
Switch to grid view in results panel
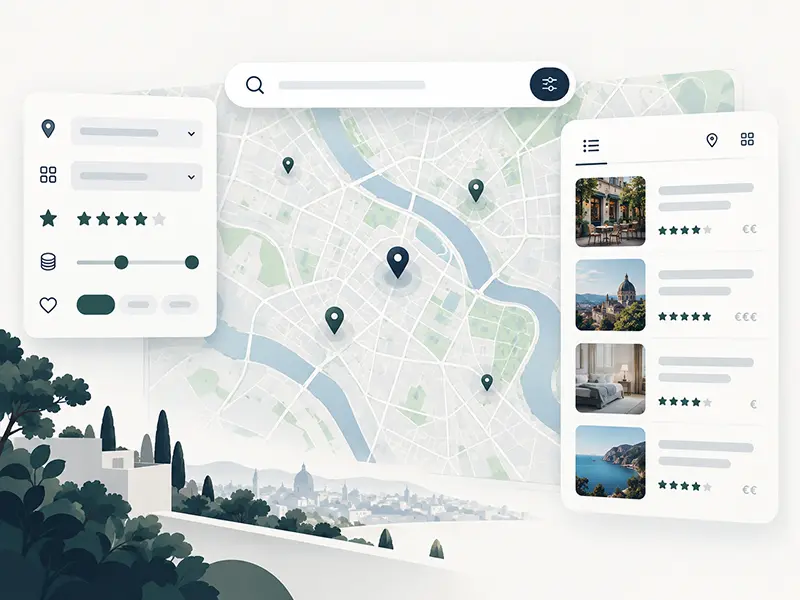pyautogui.click(x=747, y=139)
